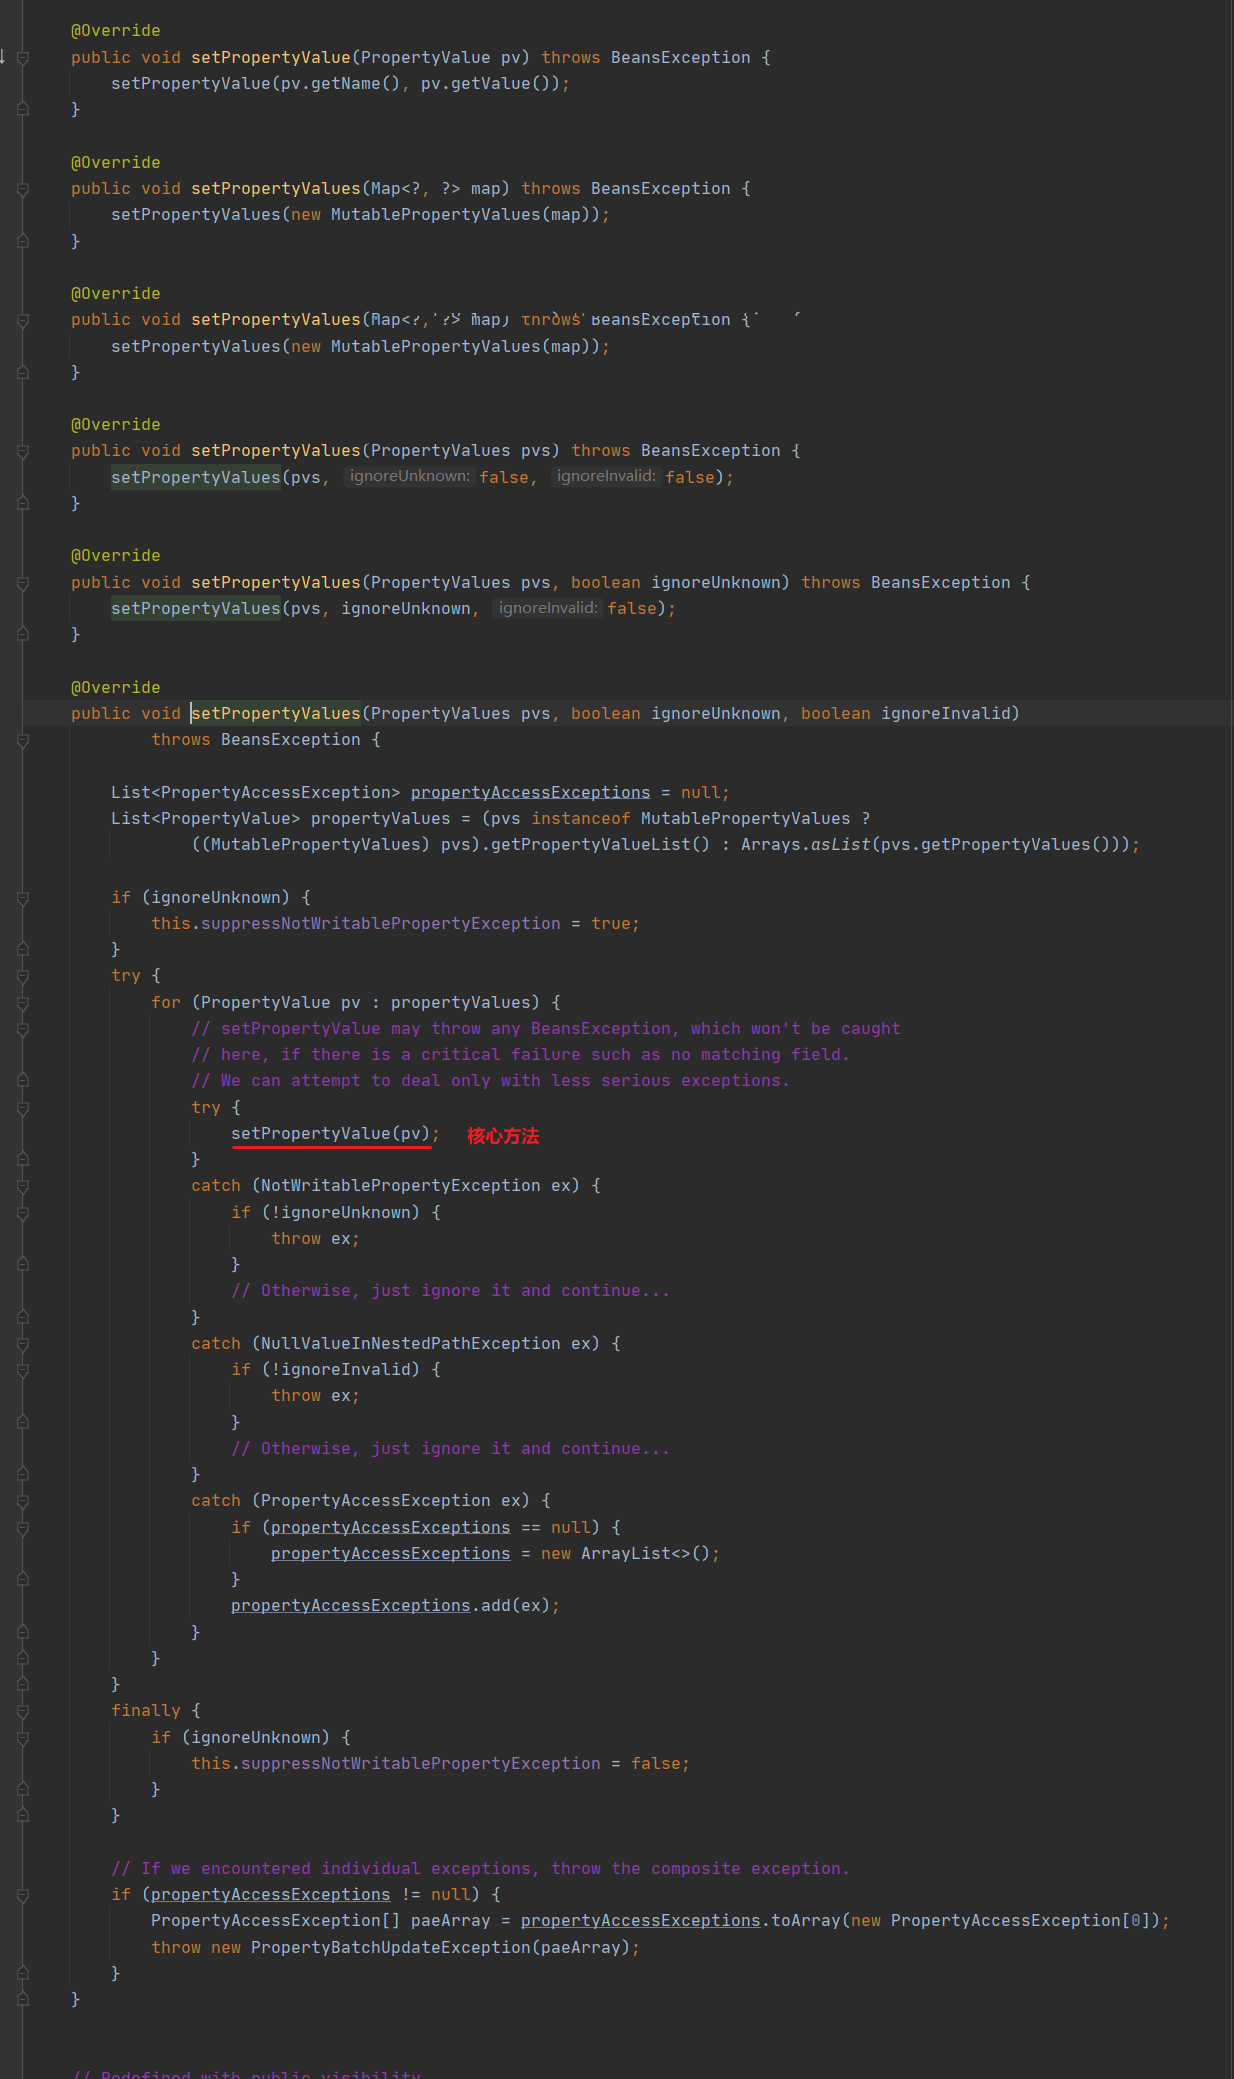Fold the catch (PropertyAccessException ex) block
The image size is (1234, 2079).
point(23,1501)
